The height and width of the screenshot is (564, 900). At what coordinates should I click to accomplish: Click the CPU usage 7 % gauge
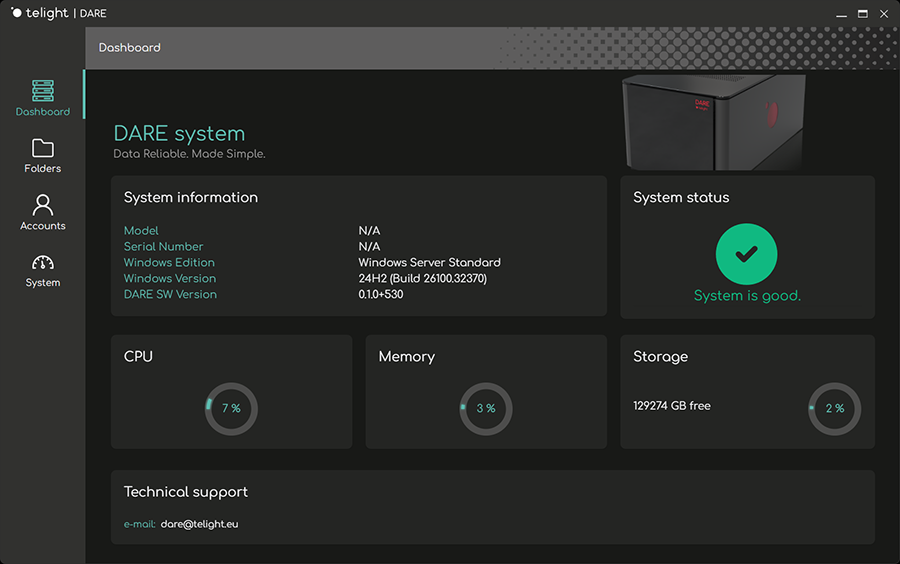pyautogui.click(x=231, y=408)
